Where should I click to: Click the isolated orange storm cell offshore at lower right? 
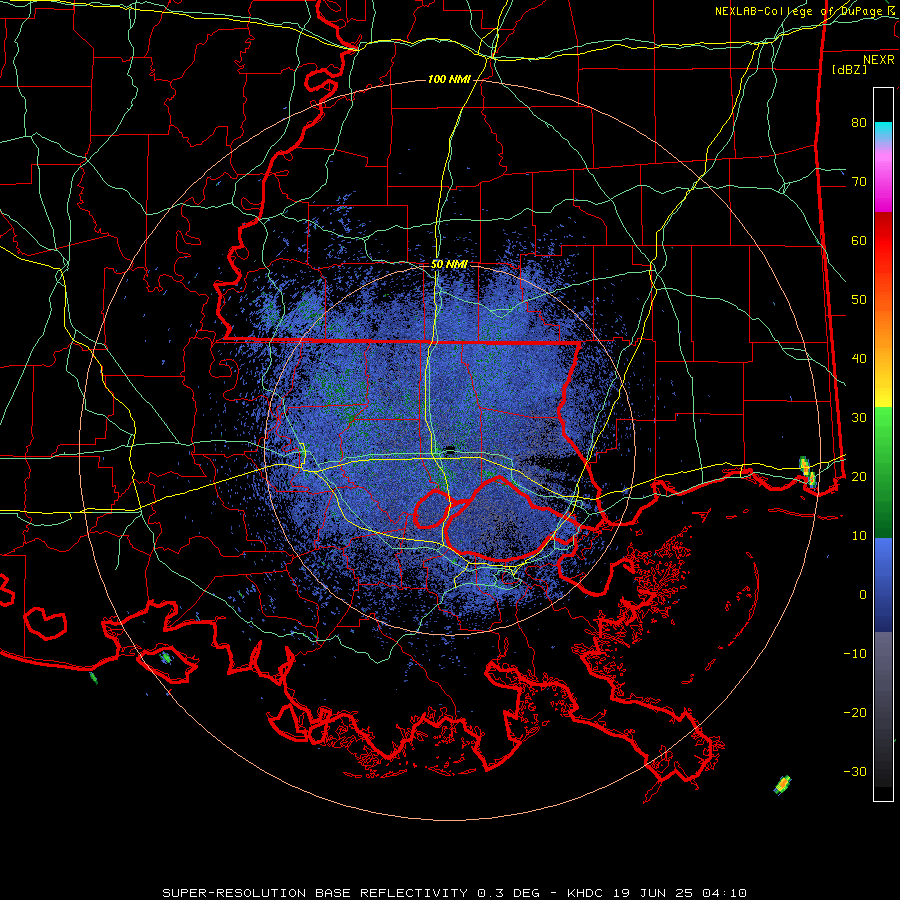point(782,784)
